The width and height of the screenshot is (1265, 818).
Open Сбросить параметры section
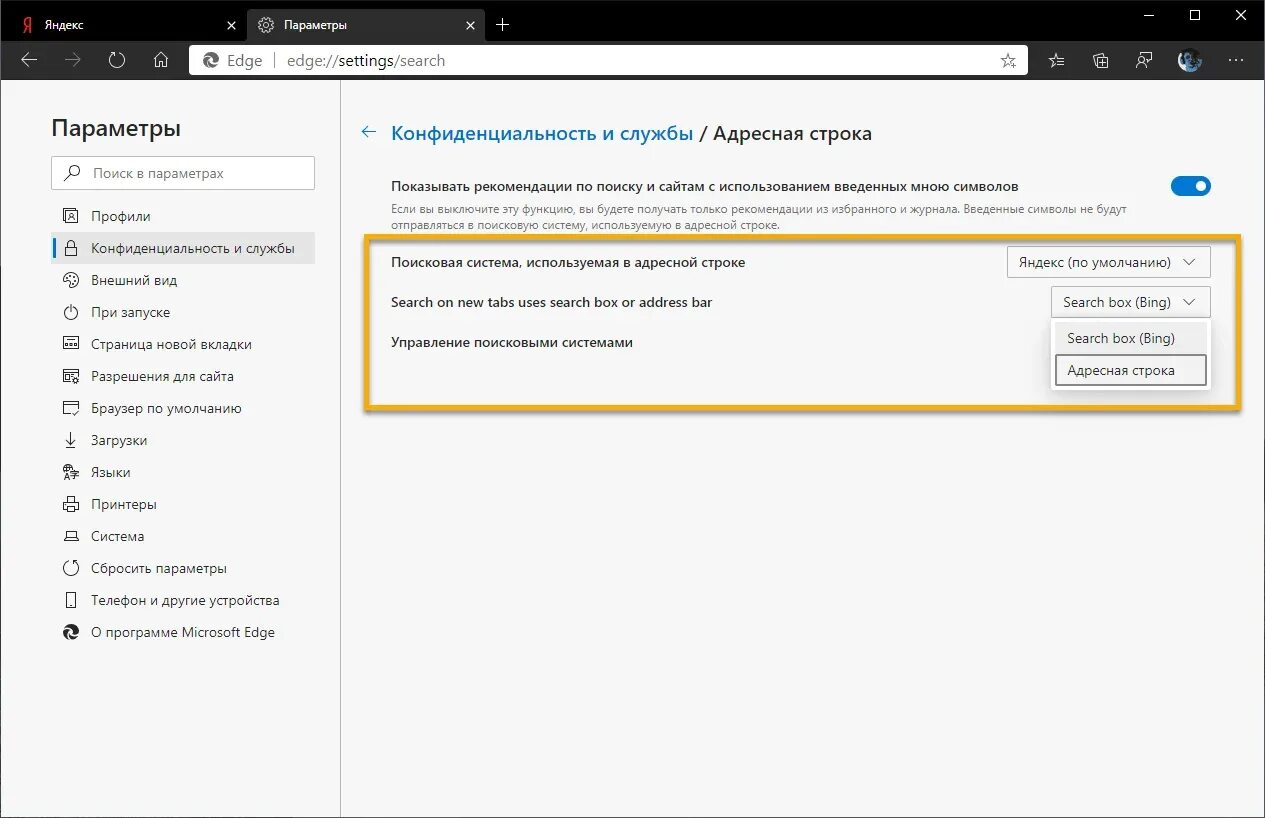click(183, 568)
